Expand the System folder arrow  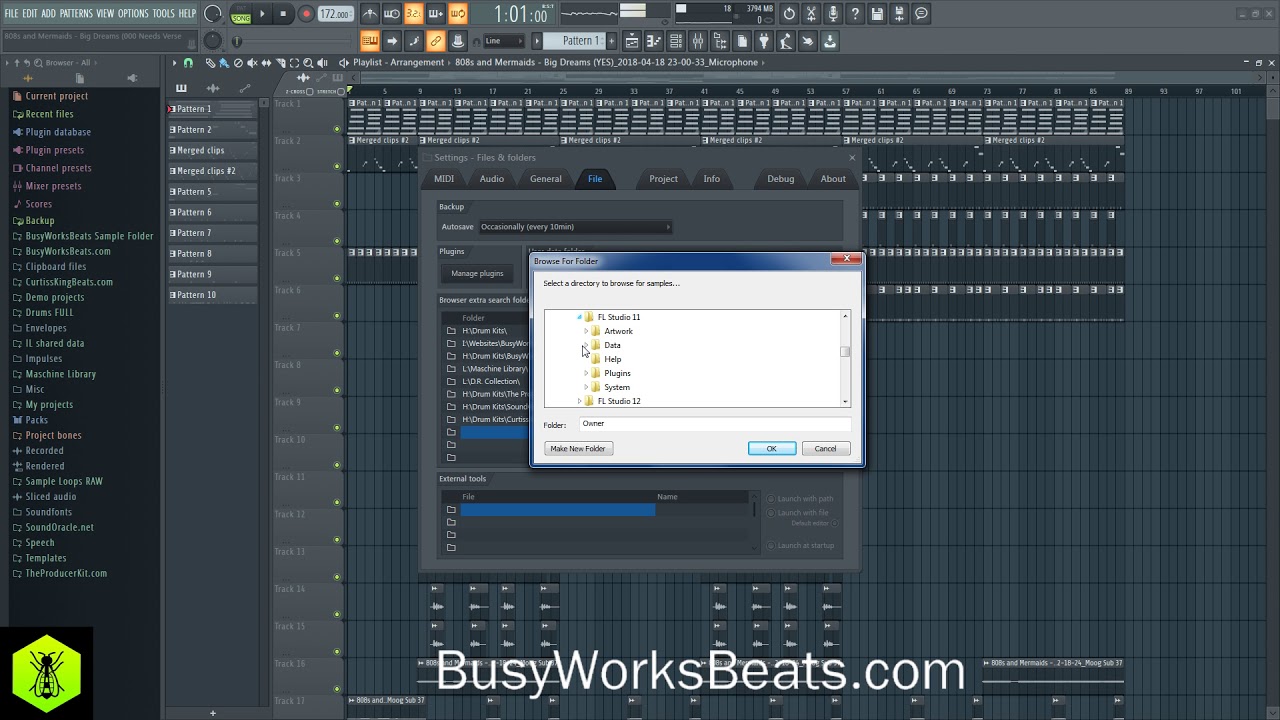click(586, 387)
